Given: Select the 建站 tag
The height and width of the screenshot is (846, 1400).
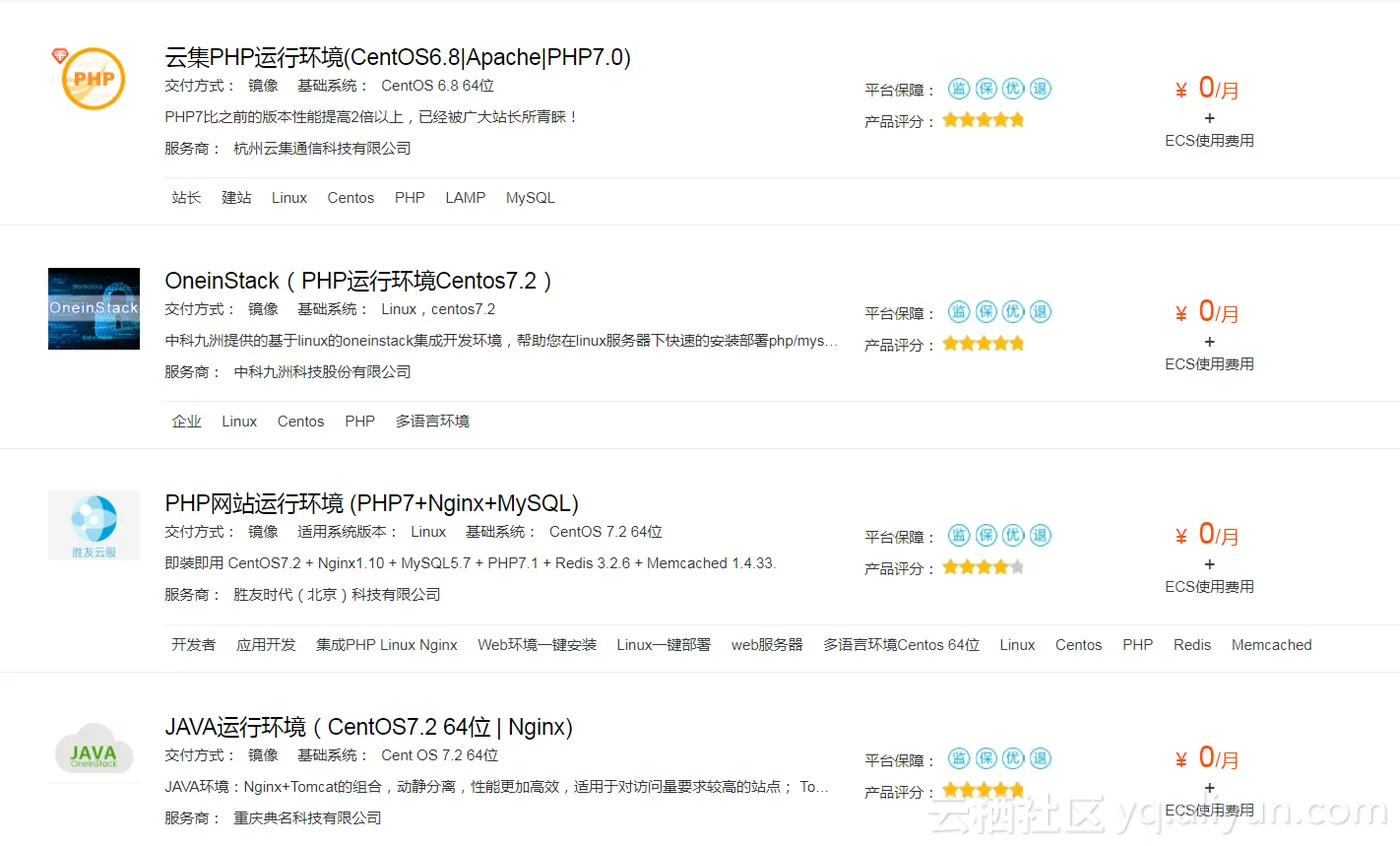Looking at the screenshot, I should click(237, 198).
